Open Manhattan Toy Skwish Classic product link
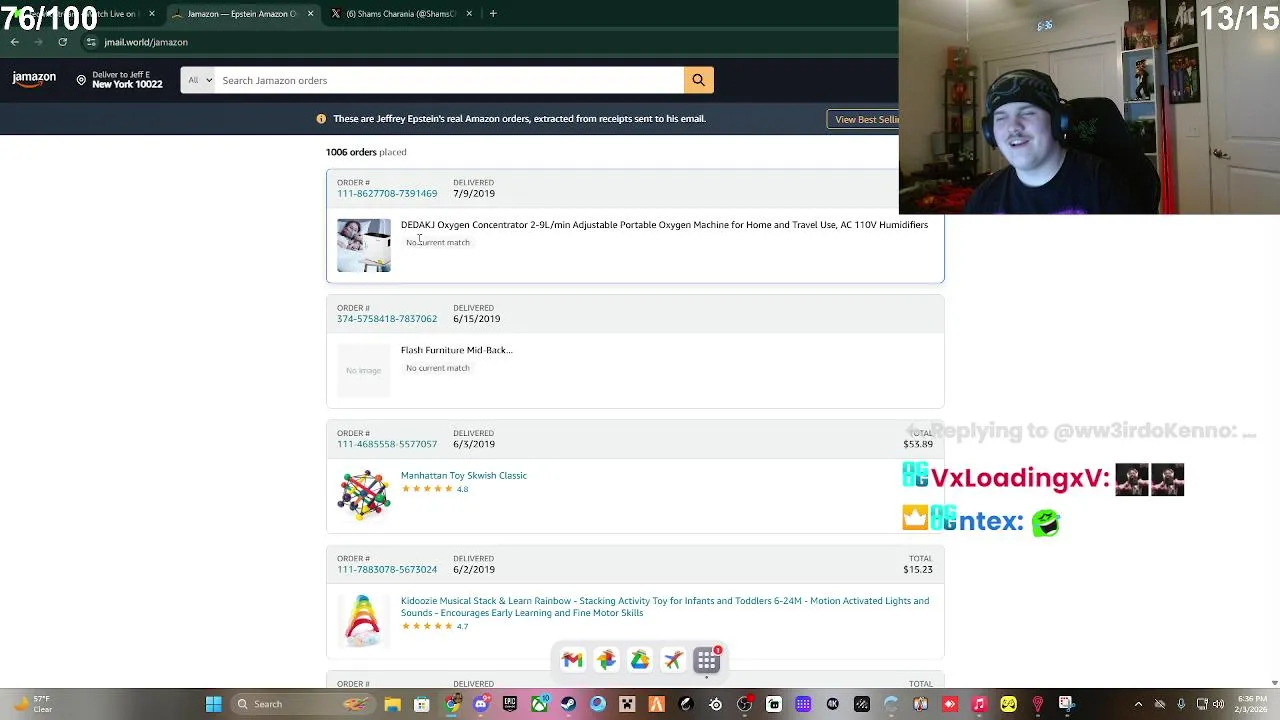This screenshot has height=720, width=1280. point(464,476)
